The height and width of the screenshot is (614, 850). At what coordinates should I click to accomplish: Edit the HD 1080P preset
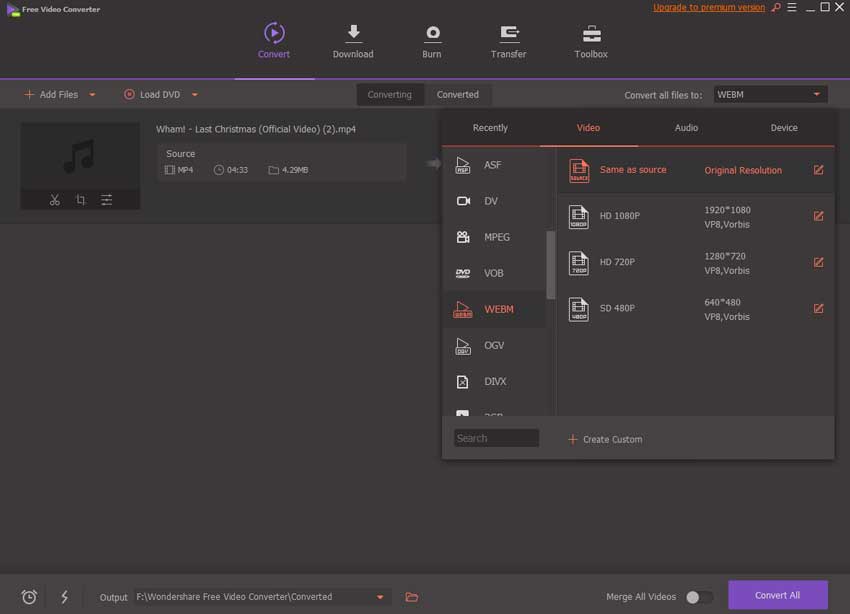[x=818, y=216]
